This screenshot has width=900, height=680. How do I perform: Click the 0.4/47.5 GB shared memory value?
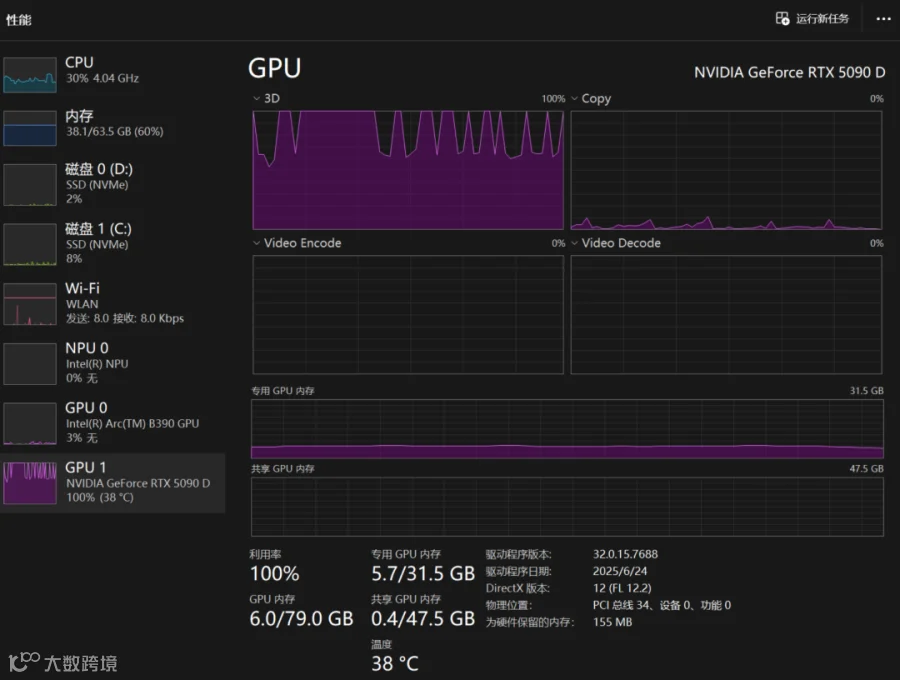point(423,619)
